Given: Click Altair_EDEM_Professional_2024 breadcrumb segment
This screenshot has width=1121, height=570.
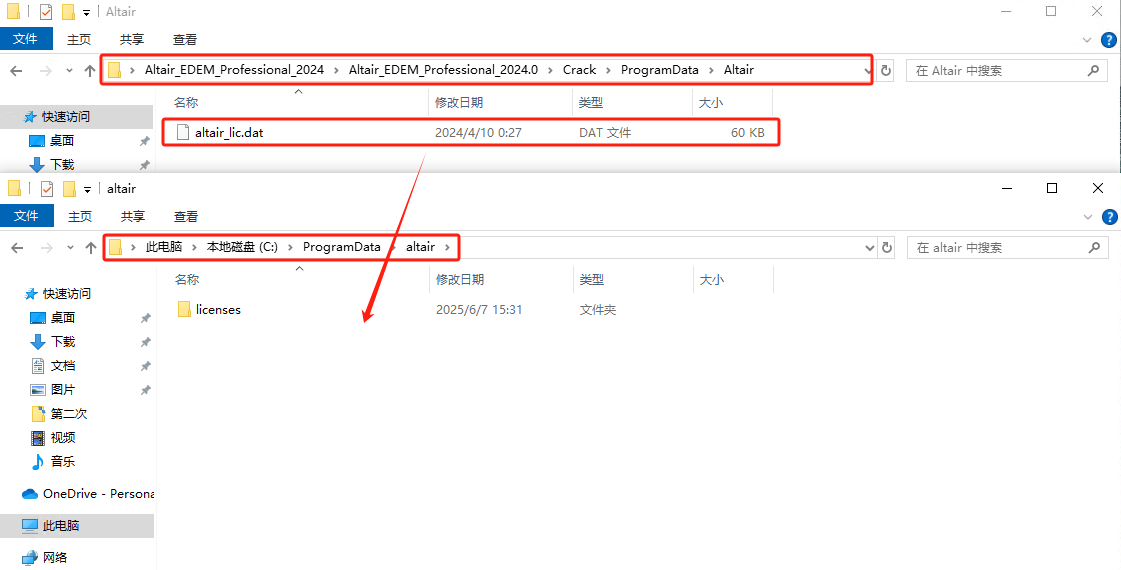Looking at the screenshot, I should click(x=234, y=70).
